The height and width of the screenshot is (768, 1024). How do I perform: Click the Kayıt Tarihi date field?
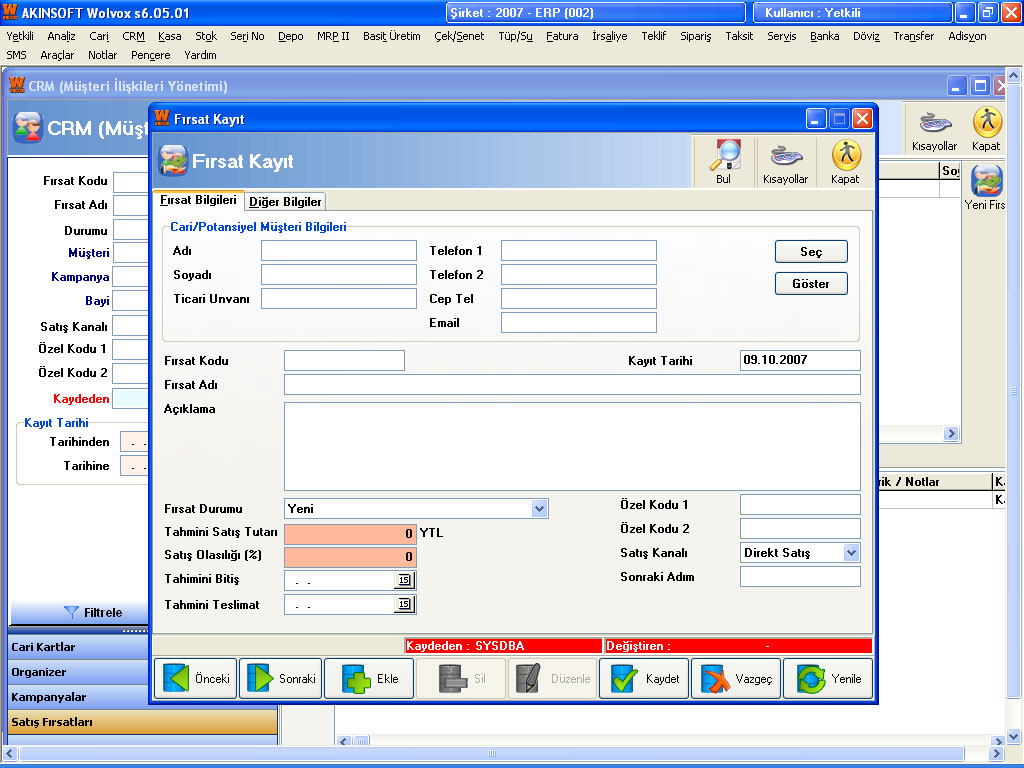[x=800, y=360]
